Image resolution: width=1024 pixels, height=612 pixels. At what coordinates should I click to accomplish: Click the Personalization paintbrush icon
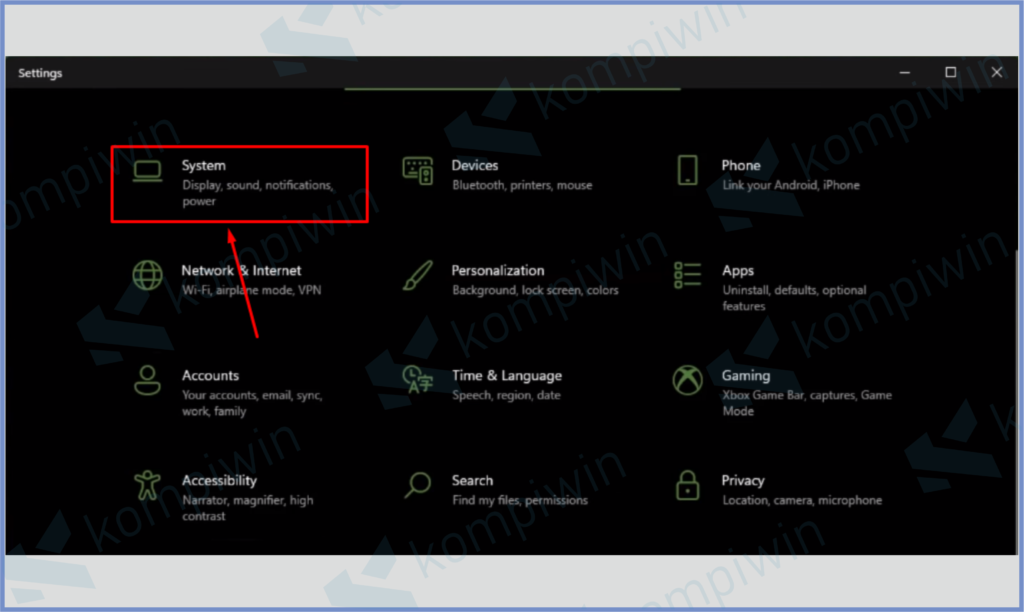(418, 275)
